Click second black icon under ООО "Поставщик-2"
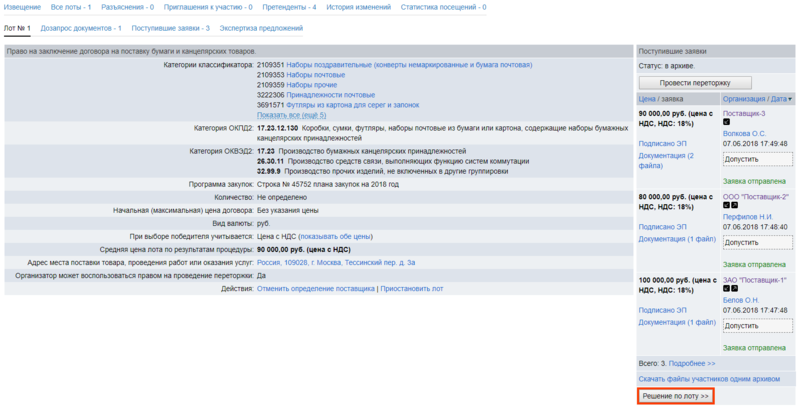This screenshot has width=800, height=410. [x=735, y=206]
